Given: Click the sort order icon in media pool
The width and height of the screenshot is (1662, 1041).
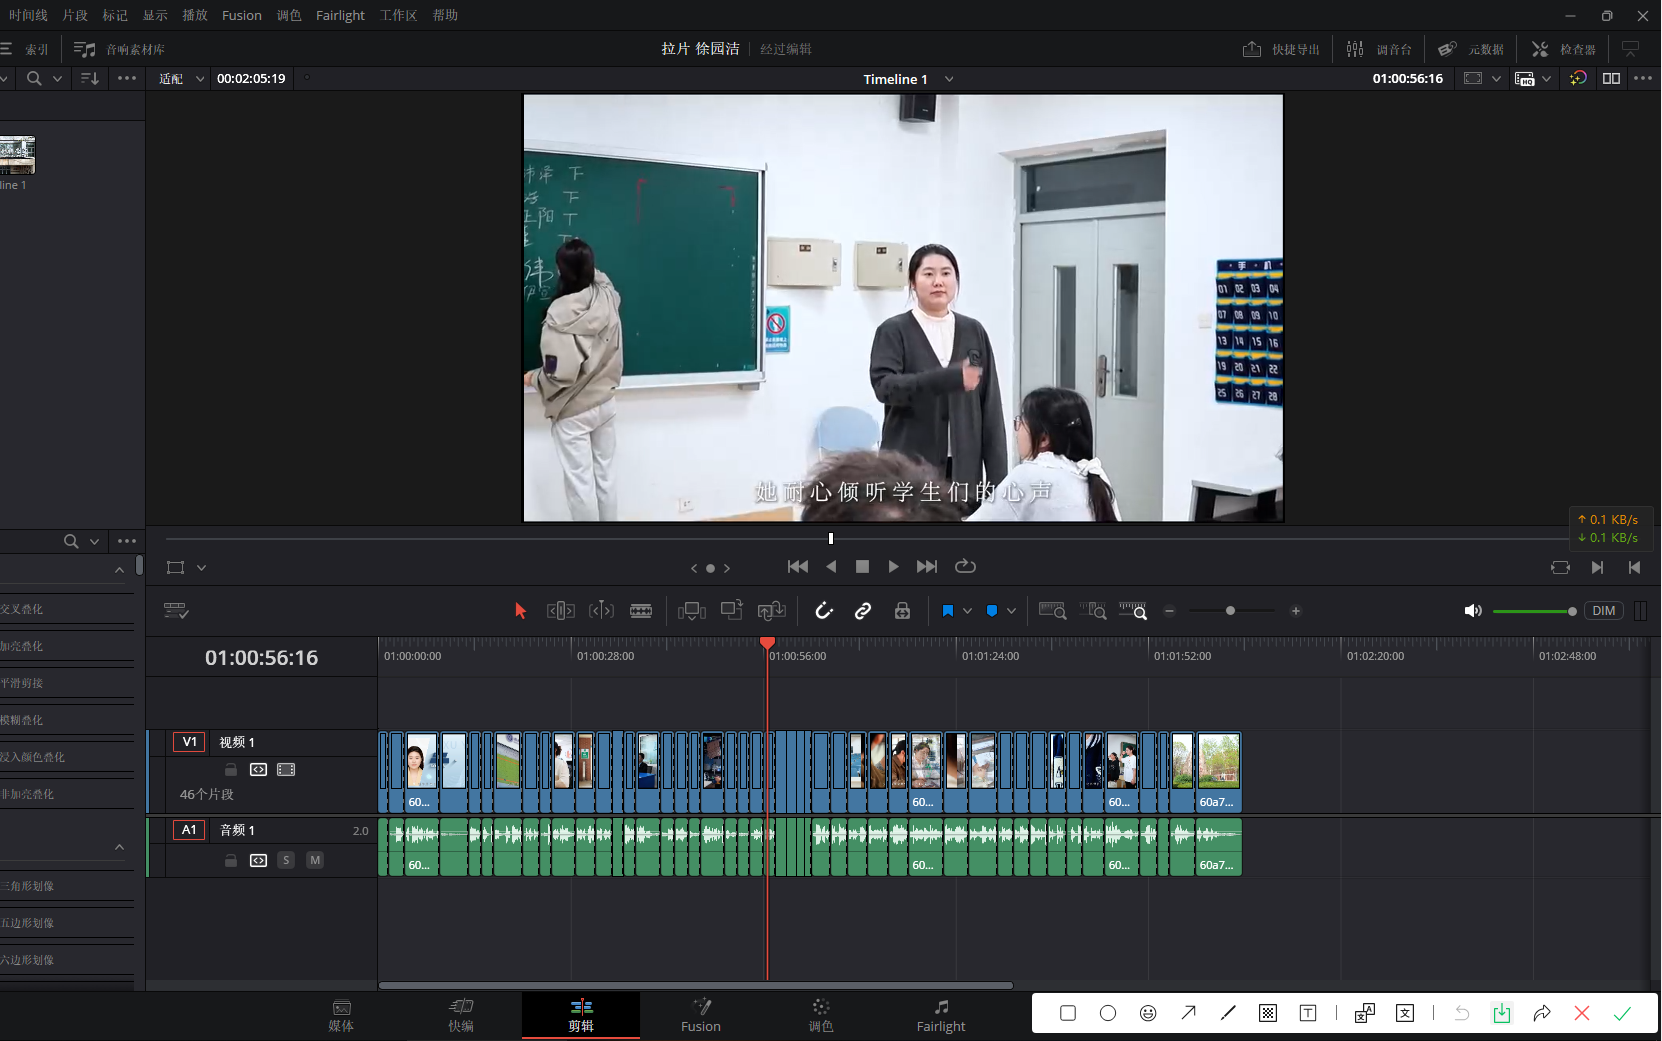Looking at the screenshot, I should [x=90, y=78].
